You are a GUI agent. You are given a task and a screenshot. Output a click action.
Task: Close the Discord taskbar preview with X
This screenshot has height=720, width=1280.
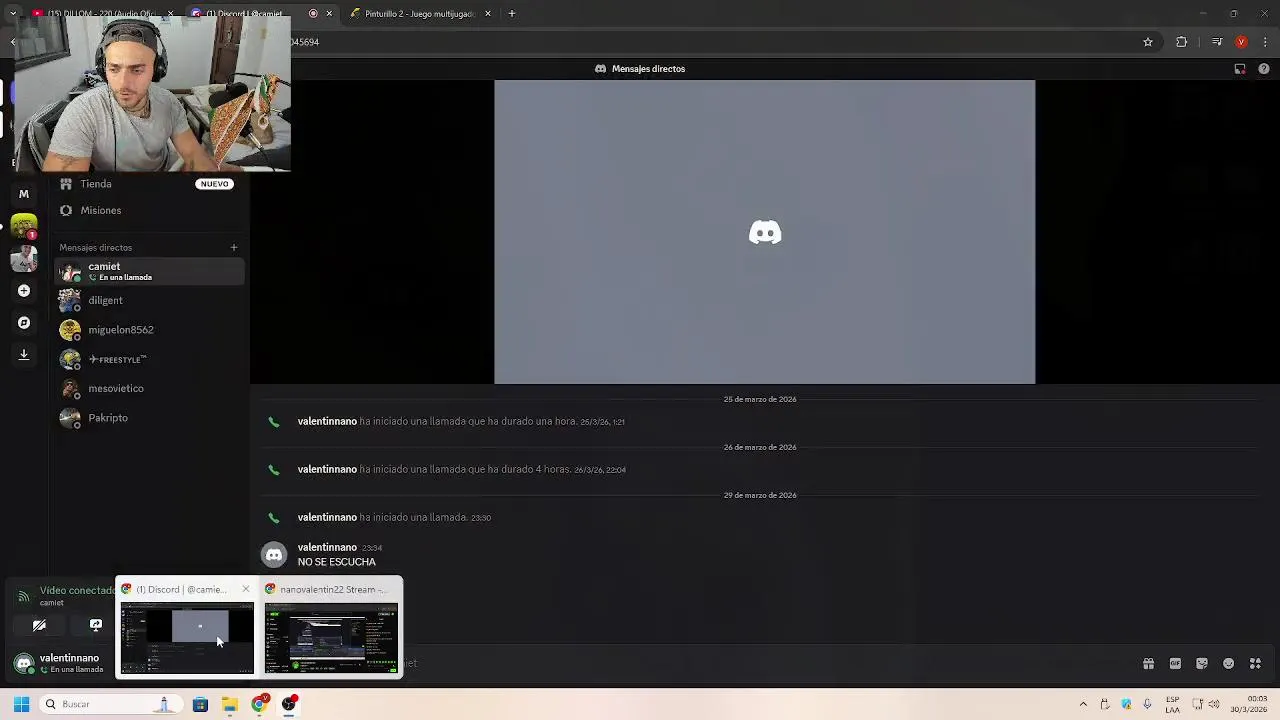coord(246,589)
